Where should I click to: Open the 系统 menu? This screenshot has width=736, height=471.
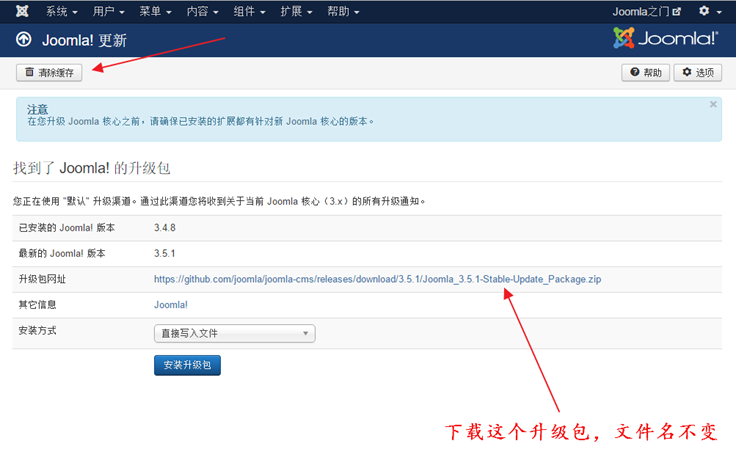[62, 11]
